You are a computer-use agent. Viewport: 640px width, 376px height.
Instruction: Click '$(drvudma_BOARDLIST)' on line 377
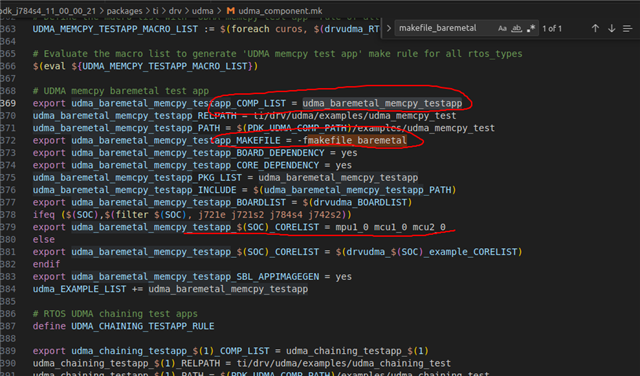(x=358, y=202)
